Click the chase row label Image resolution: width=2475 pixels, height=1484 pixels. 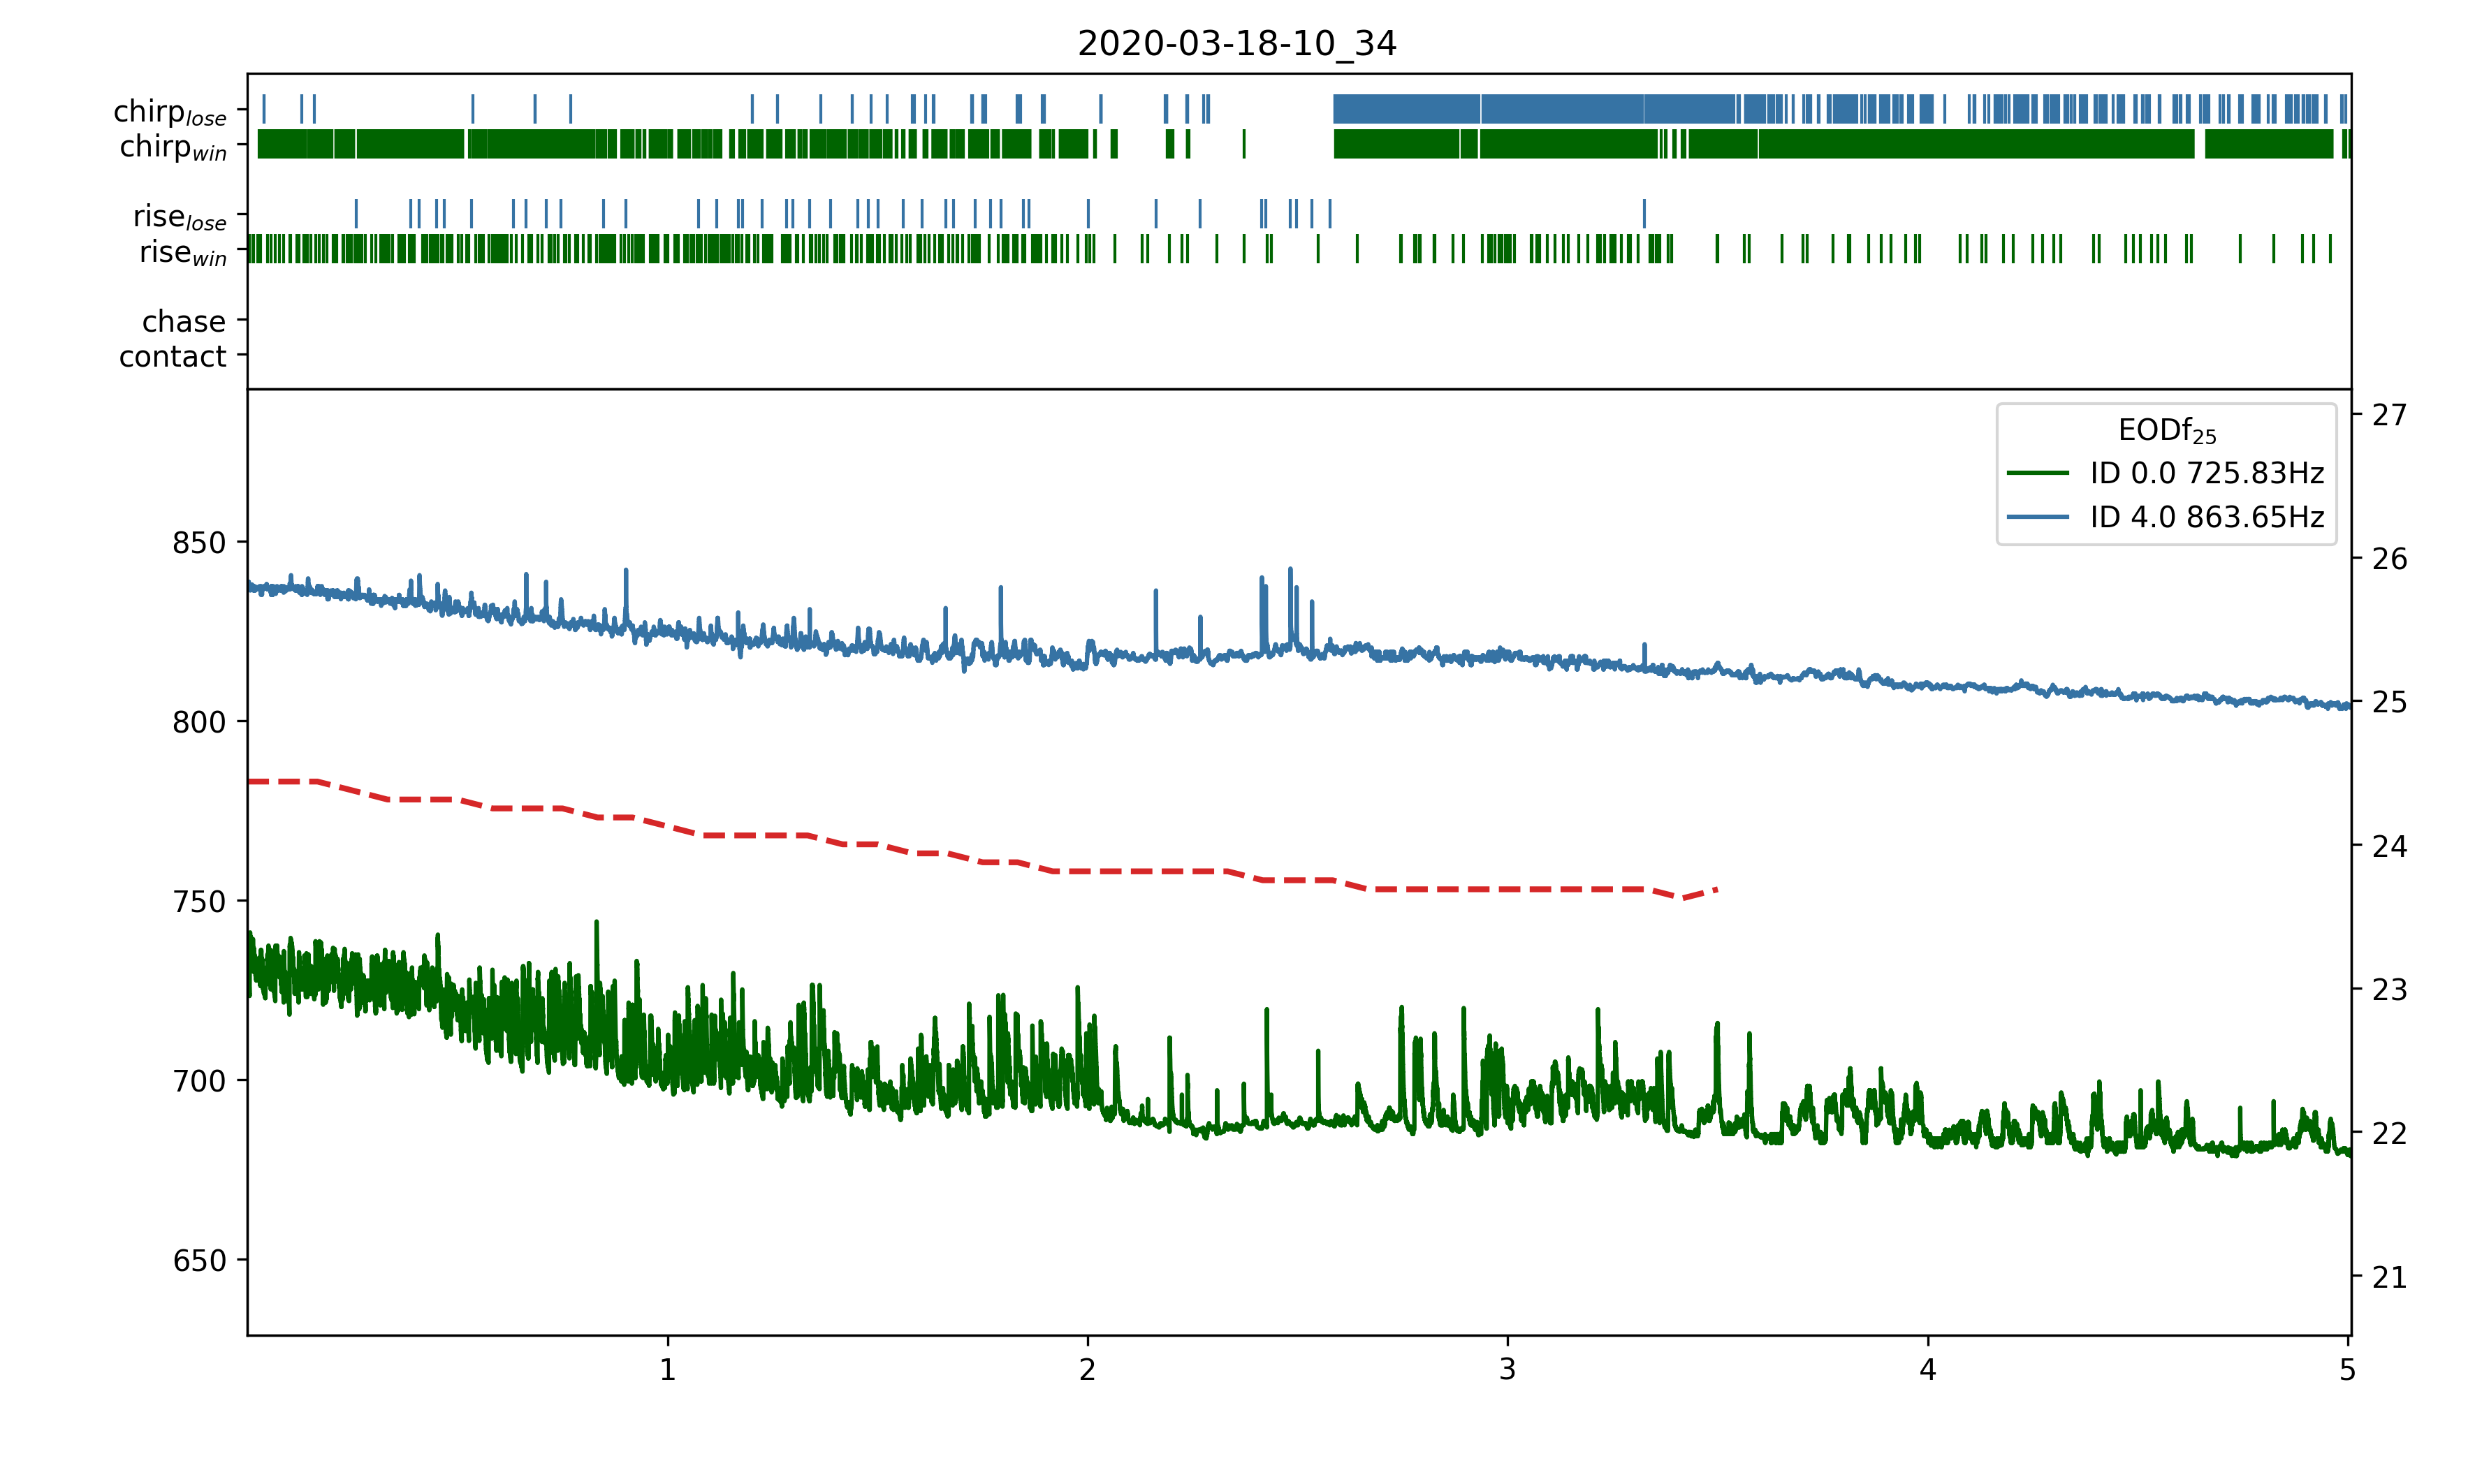point(184,321)
